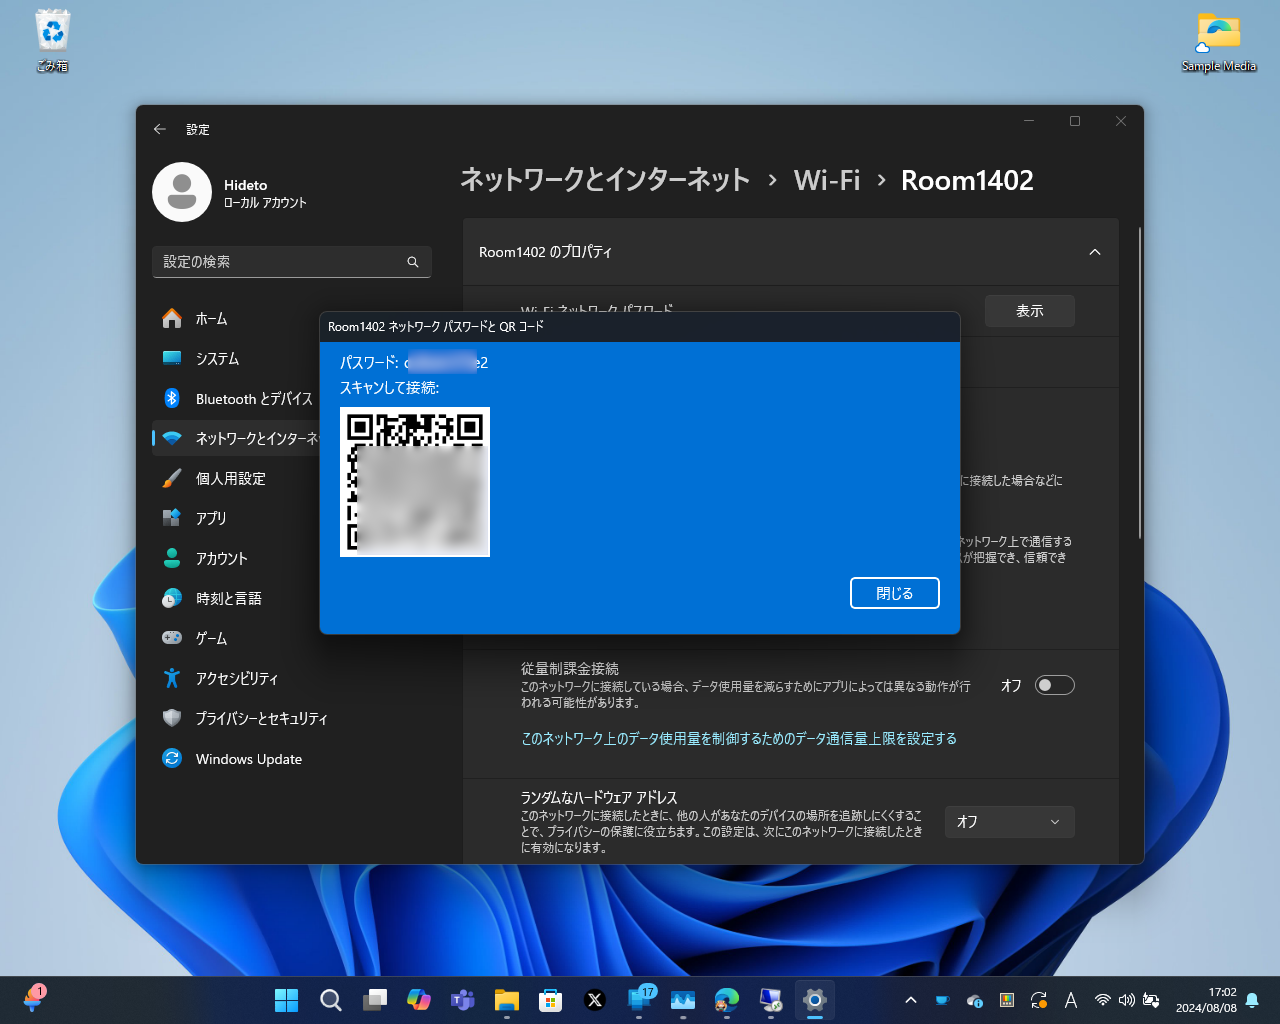Open the ランダムなハードウェア アドレス dropdown
This screenshot has width=1280, height=1024.
coord(1010,821)
